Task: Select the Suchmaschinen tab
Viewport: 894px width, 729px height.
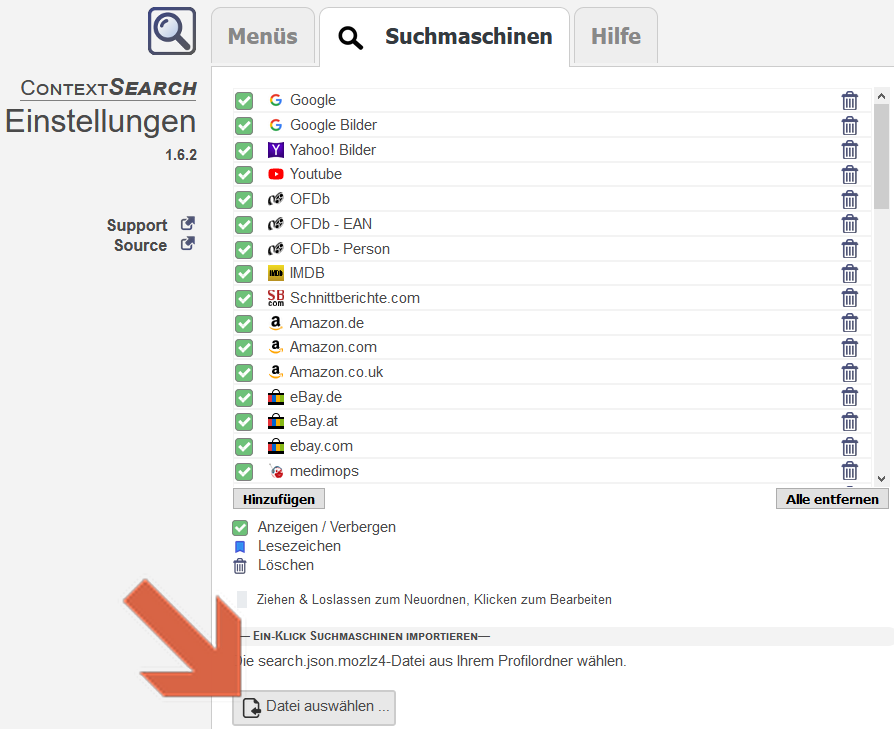Action: (x=445, y=36)
